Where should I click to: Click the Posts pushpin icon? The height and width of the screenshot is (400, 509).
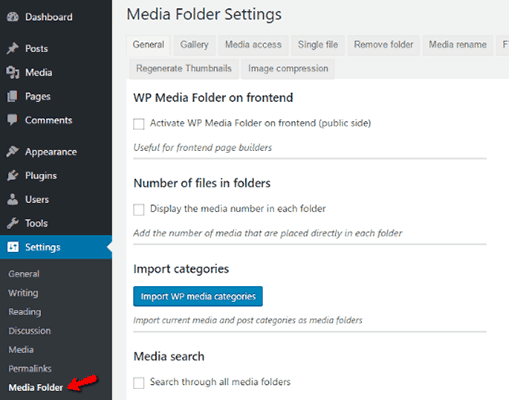13,48
